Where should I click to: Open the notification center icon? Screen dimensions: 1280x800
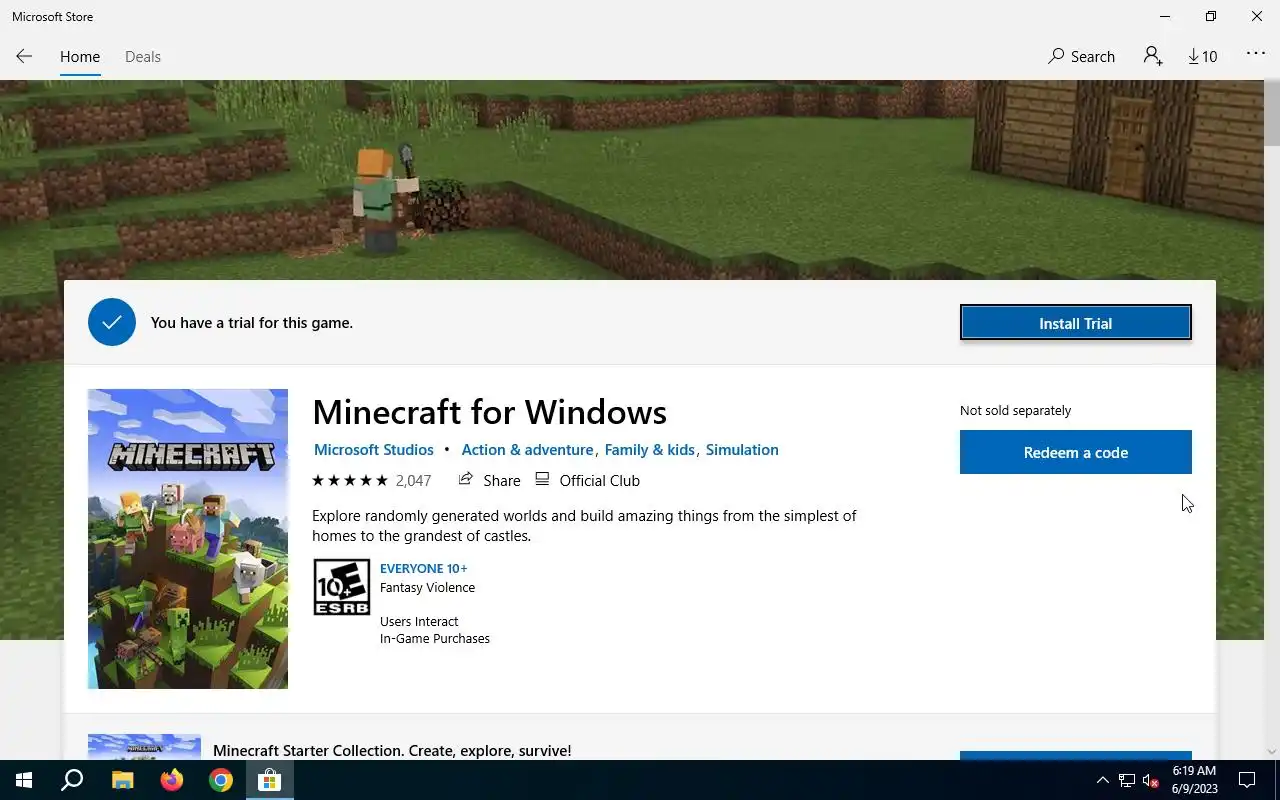1247,780
